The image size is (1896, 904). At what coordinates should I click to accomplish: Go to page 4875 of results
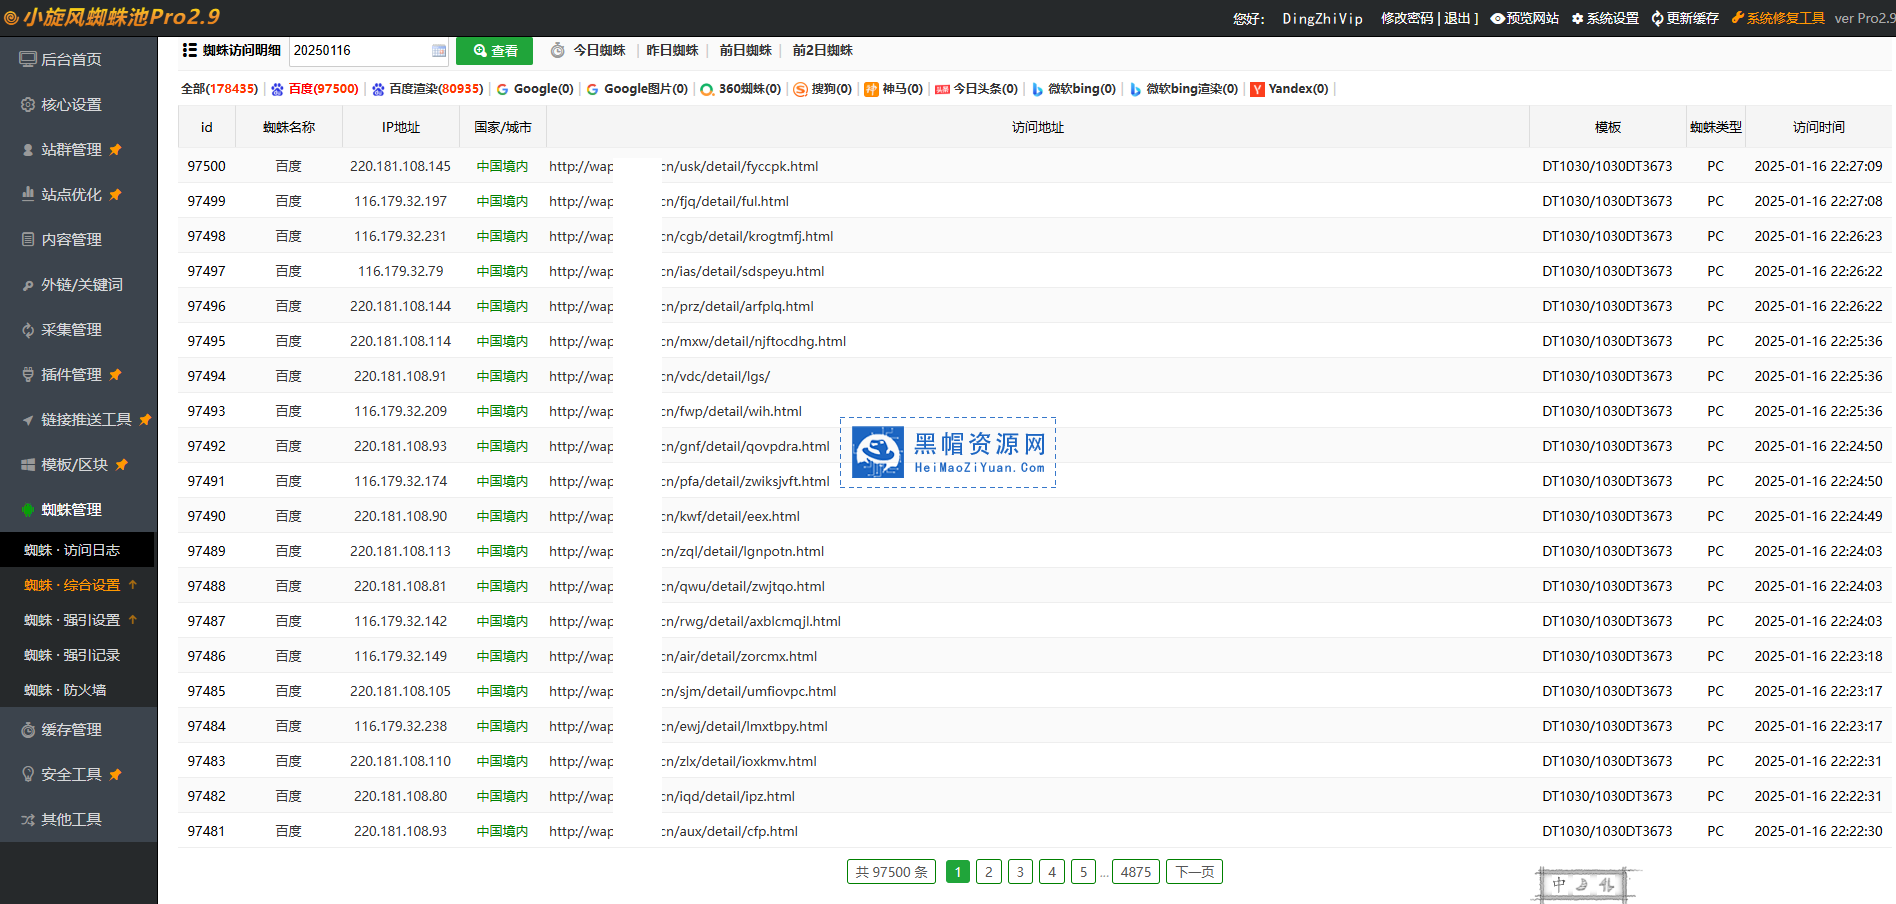tap(1135, 872)
